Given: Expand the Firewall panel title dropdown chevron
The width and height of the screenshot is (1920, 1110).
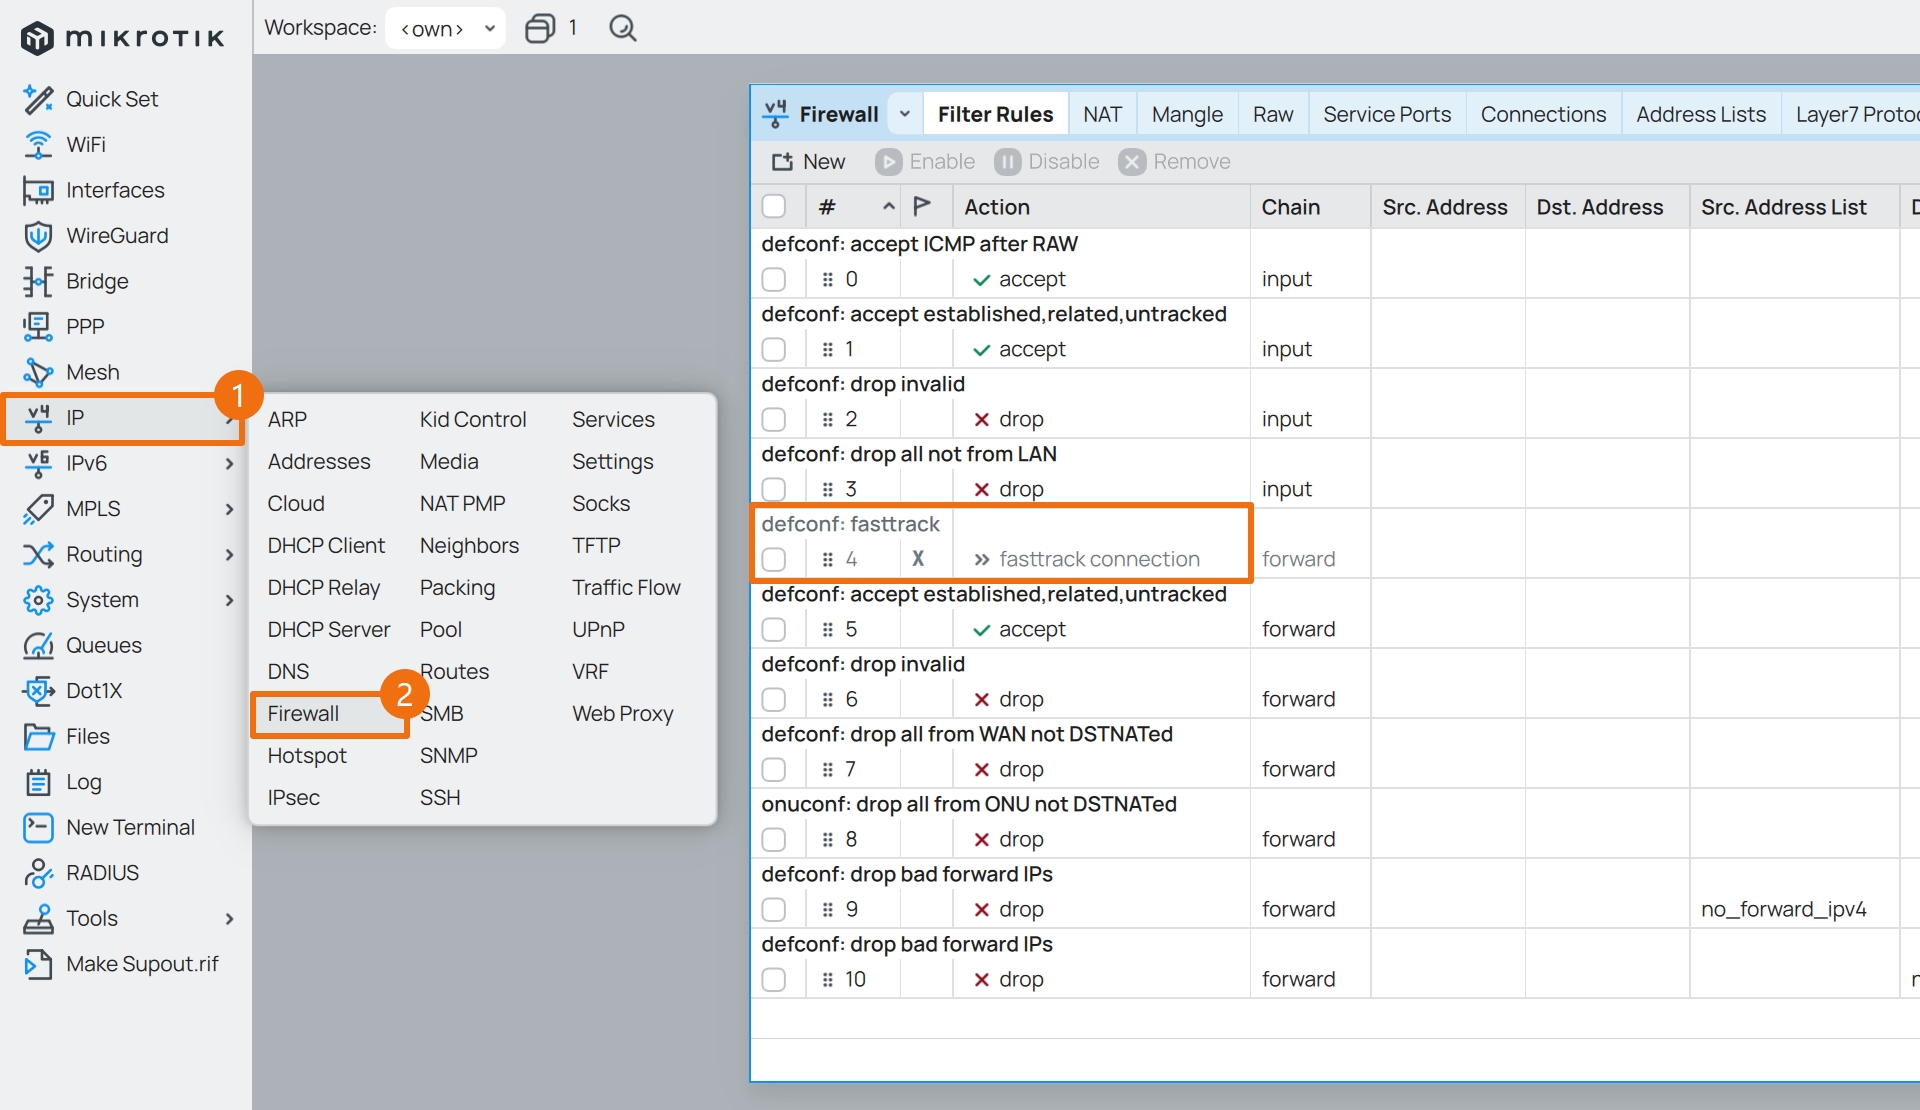Looking at the screenshot, I should pos(905,114).
